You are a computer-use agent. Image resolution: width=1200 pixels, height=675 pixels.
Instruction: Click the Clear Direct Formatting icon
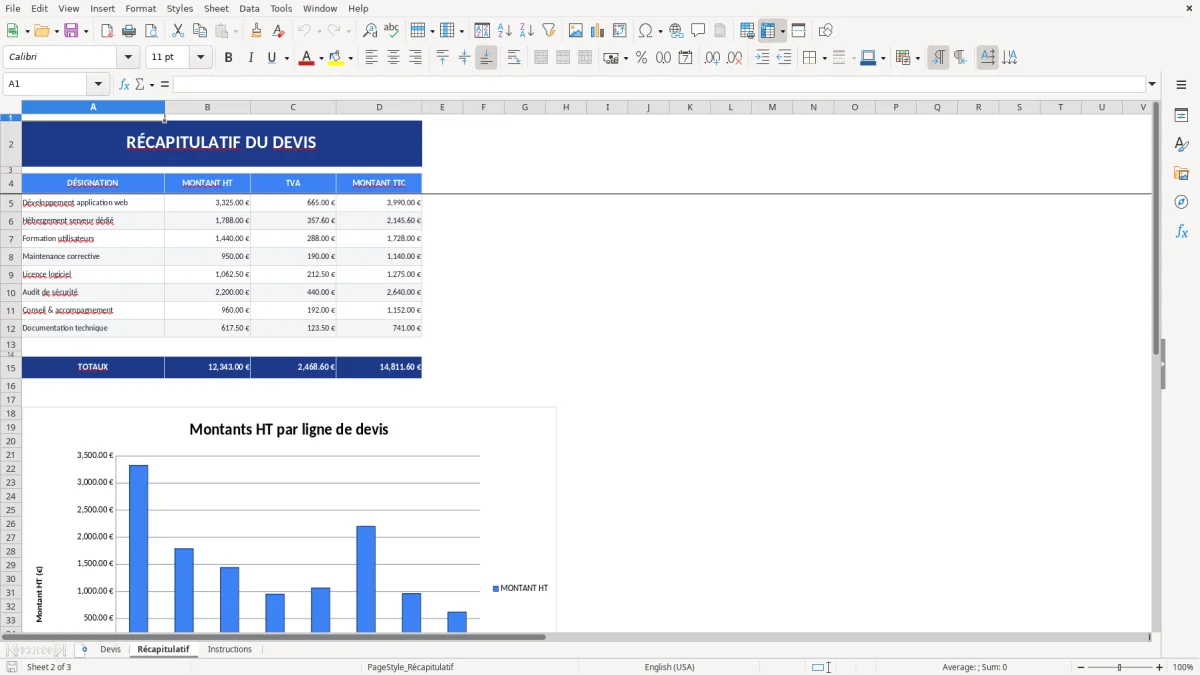[279, 31]
